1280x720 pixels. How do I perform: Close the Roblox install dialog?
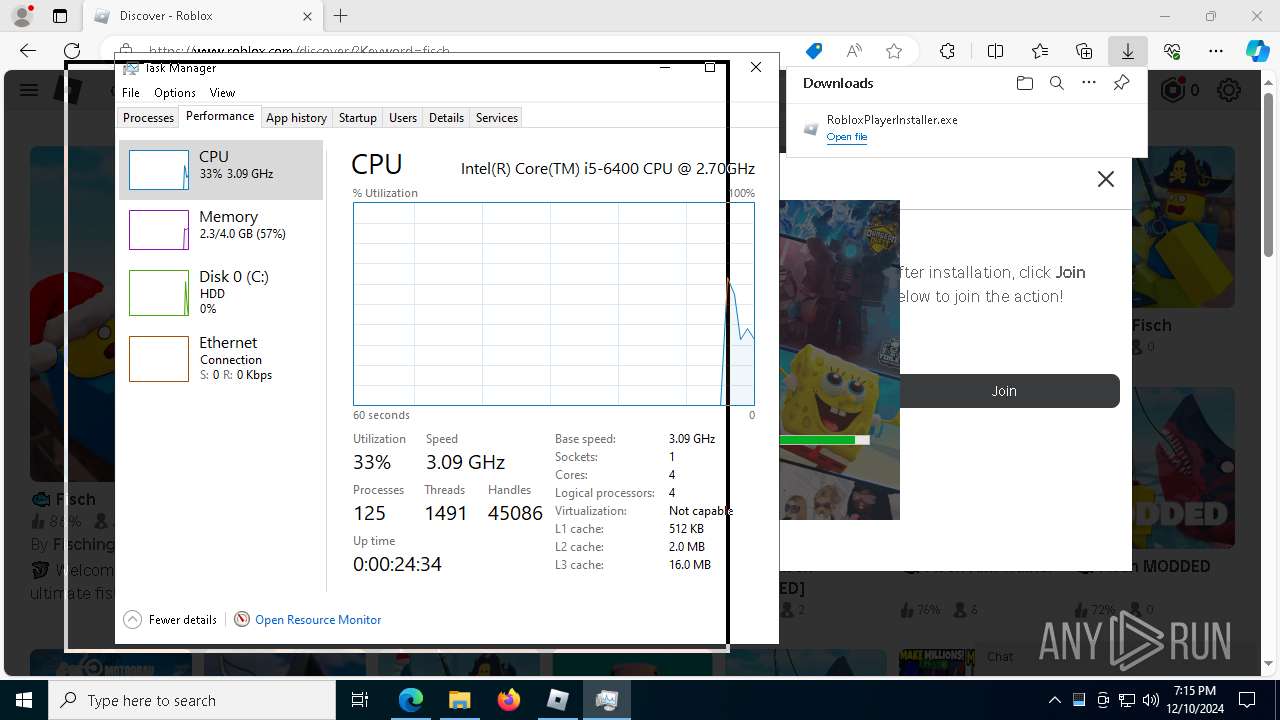pos(1105,179)
